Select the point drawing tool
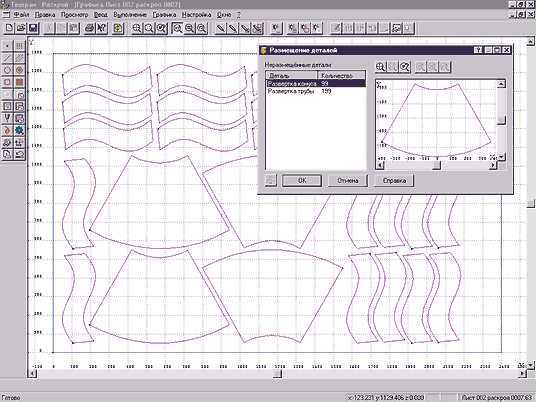536x402 pixels. (x=7, y=45)
